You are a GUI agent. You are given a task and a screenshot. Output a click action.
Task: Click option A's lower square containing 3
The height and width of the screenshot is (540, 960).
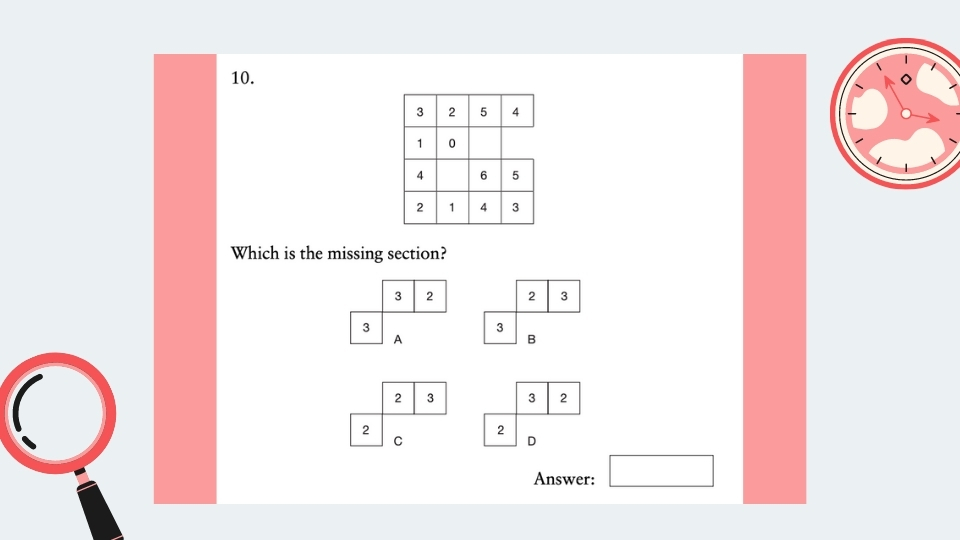(x=367, y=328)
